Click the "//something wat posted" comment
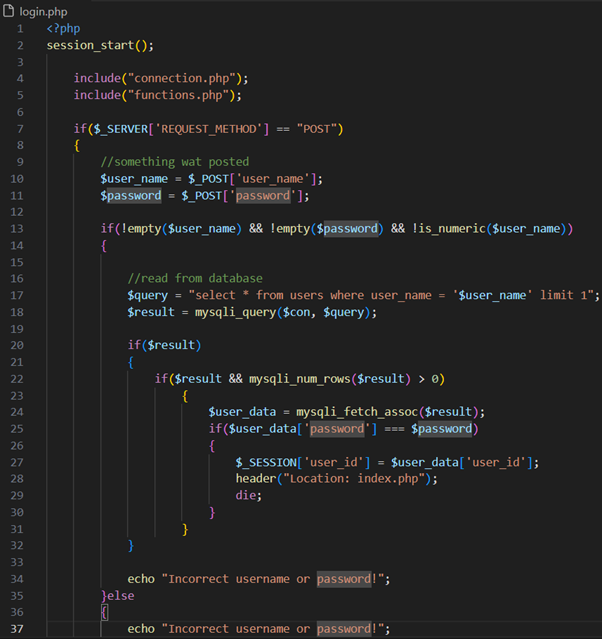 [x=175, y=162]
